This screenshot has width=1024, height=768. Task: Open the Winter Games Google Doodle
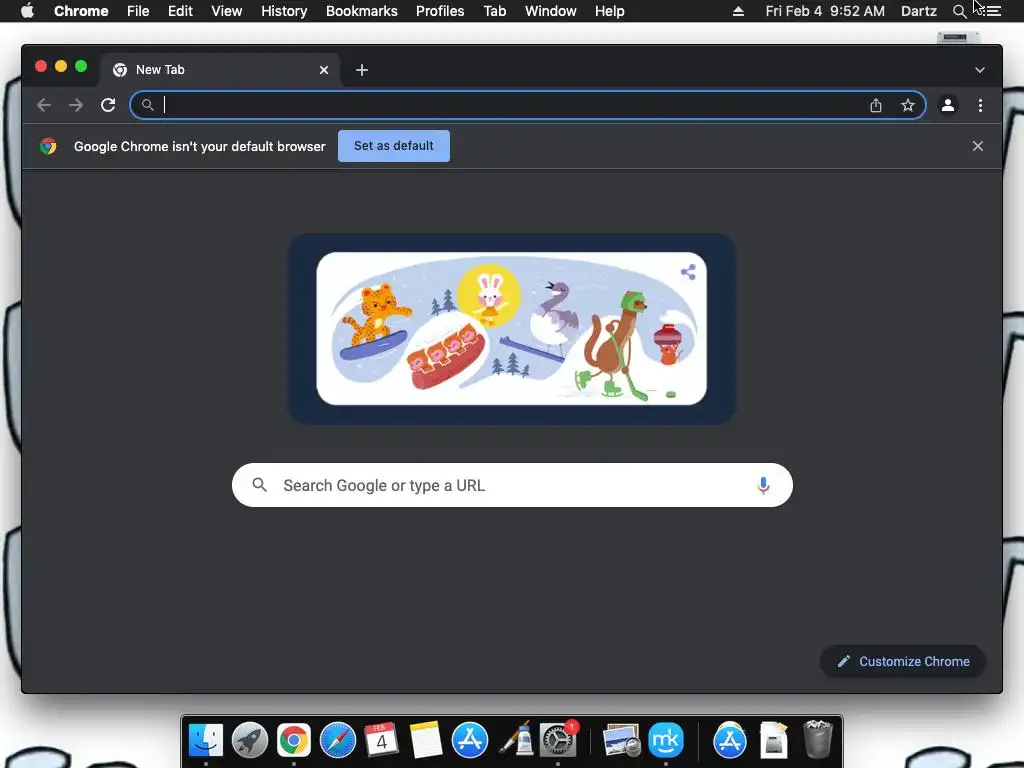(x=511, y=328)
